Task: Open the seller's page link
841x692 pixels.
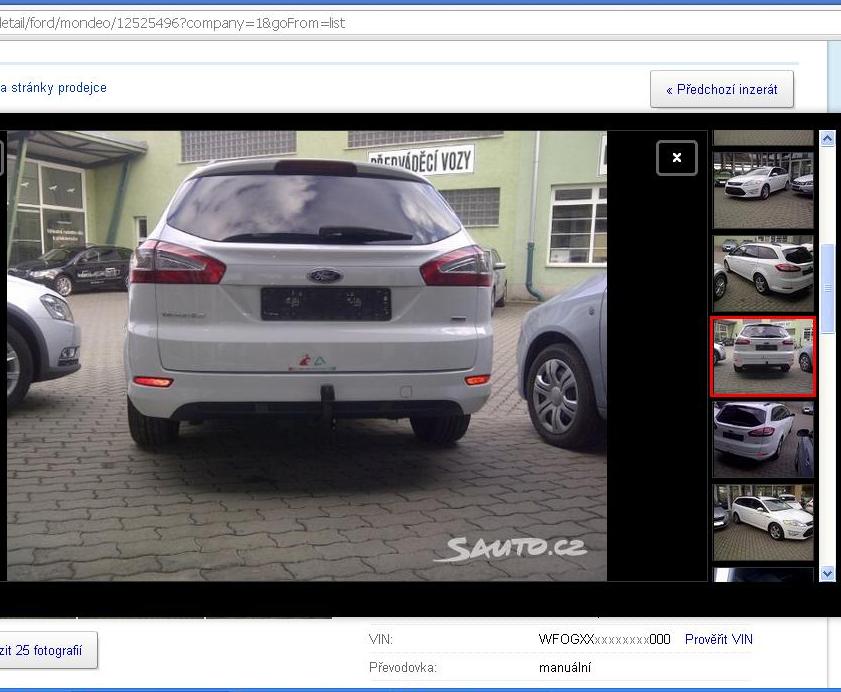Action: pos(53,88)
